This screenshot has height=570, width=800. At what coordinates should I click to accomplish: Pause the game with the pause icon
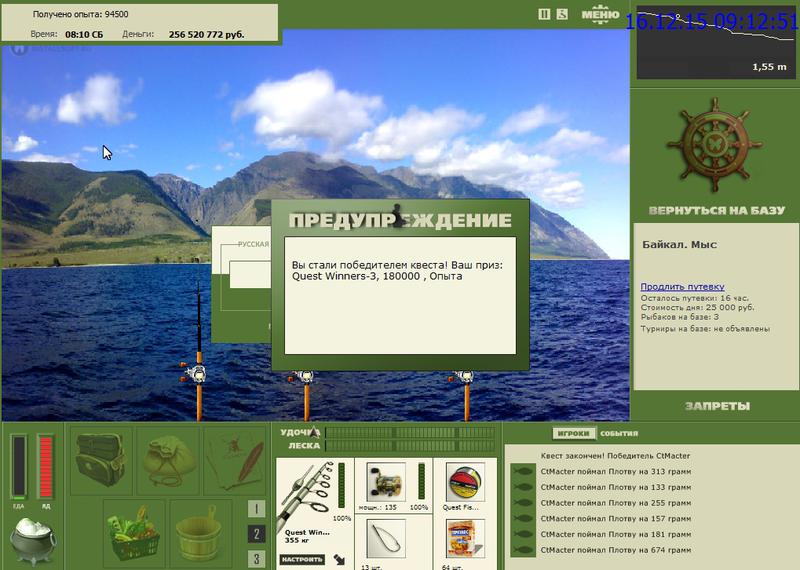tap(544, 14)
